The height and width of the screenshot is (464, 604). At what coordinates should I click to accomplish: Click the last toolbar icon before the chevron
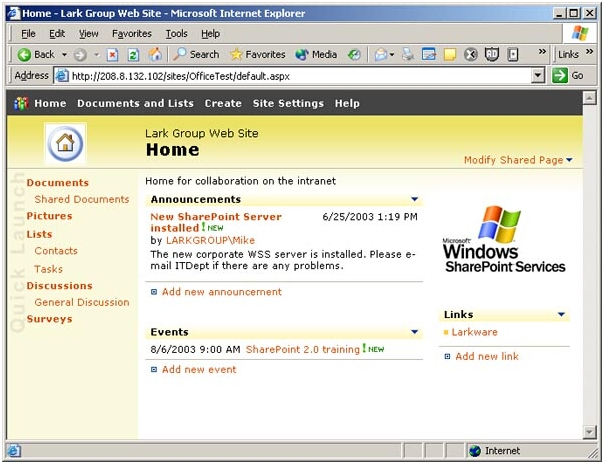[x=513, y=55]
